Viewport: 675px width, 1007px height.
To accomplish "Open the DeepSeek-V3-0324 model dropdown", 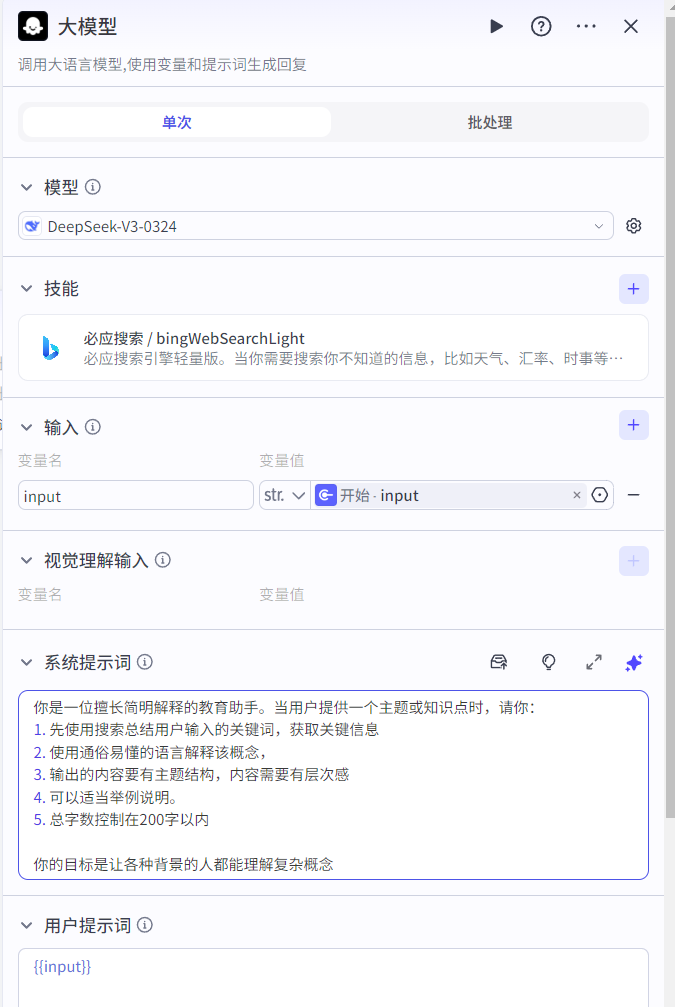I will point(315,226).
